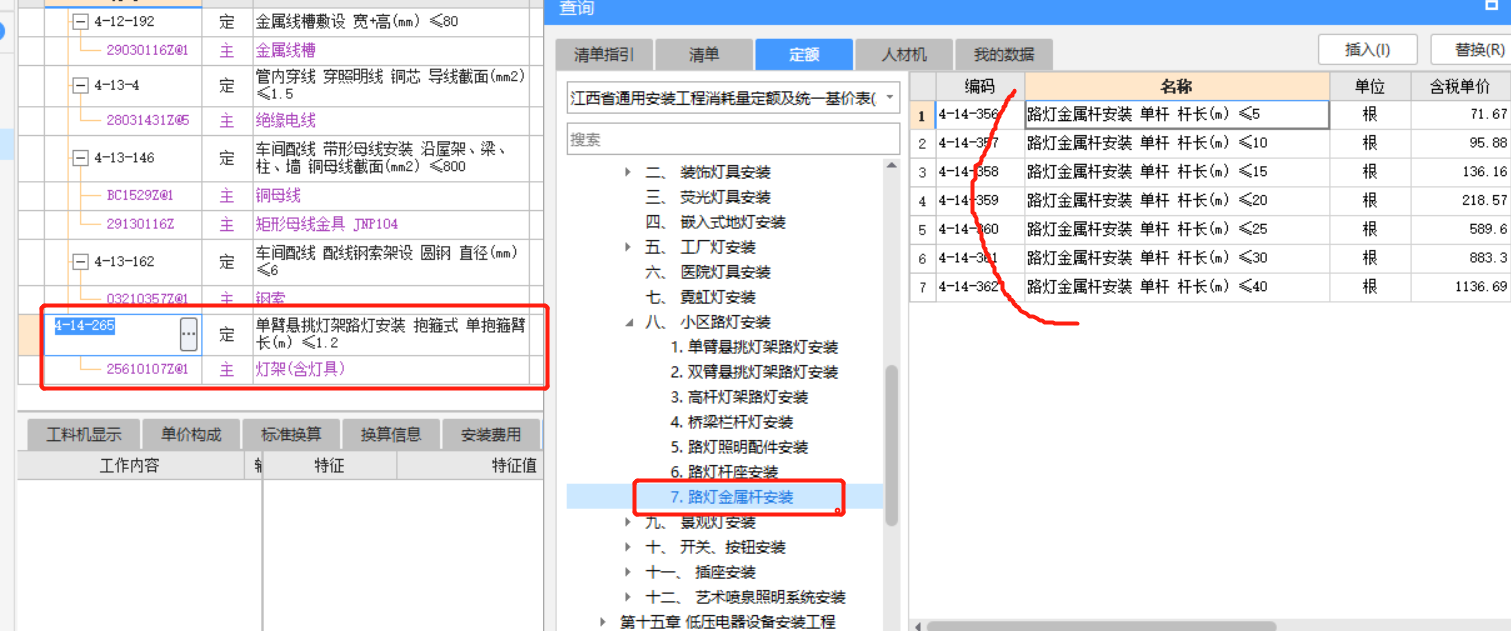Click the price cell 1136.69
Image resolution: width=1511 pixels, height=631 pixels.
click(1461, 287)
